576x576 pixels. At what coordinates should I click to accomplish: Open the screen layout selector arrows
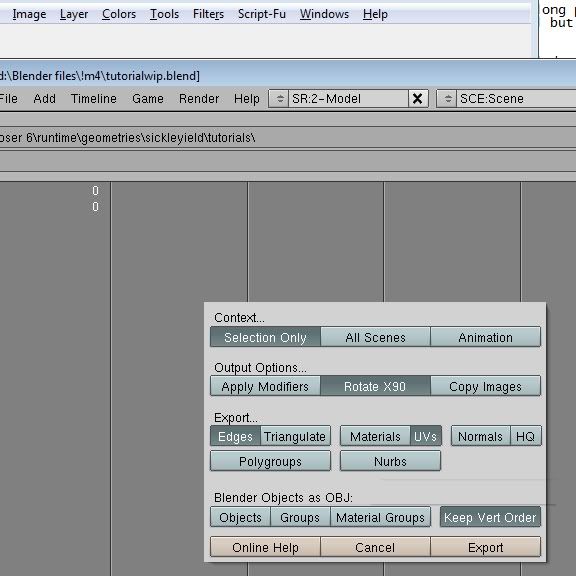(279, 98)
